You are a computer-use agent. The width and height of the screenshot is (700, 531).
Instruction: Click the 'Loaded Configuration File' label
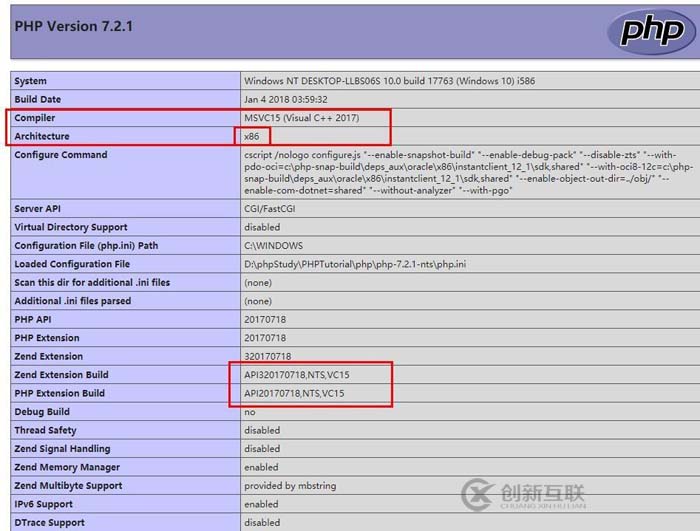72,264
